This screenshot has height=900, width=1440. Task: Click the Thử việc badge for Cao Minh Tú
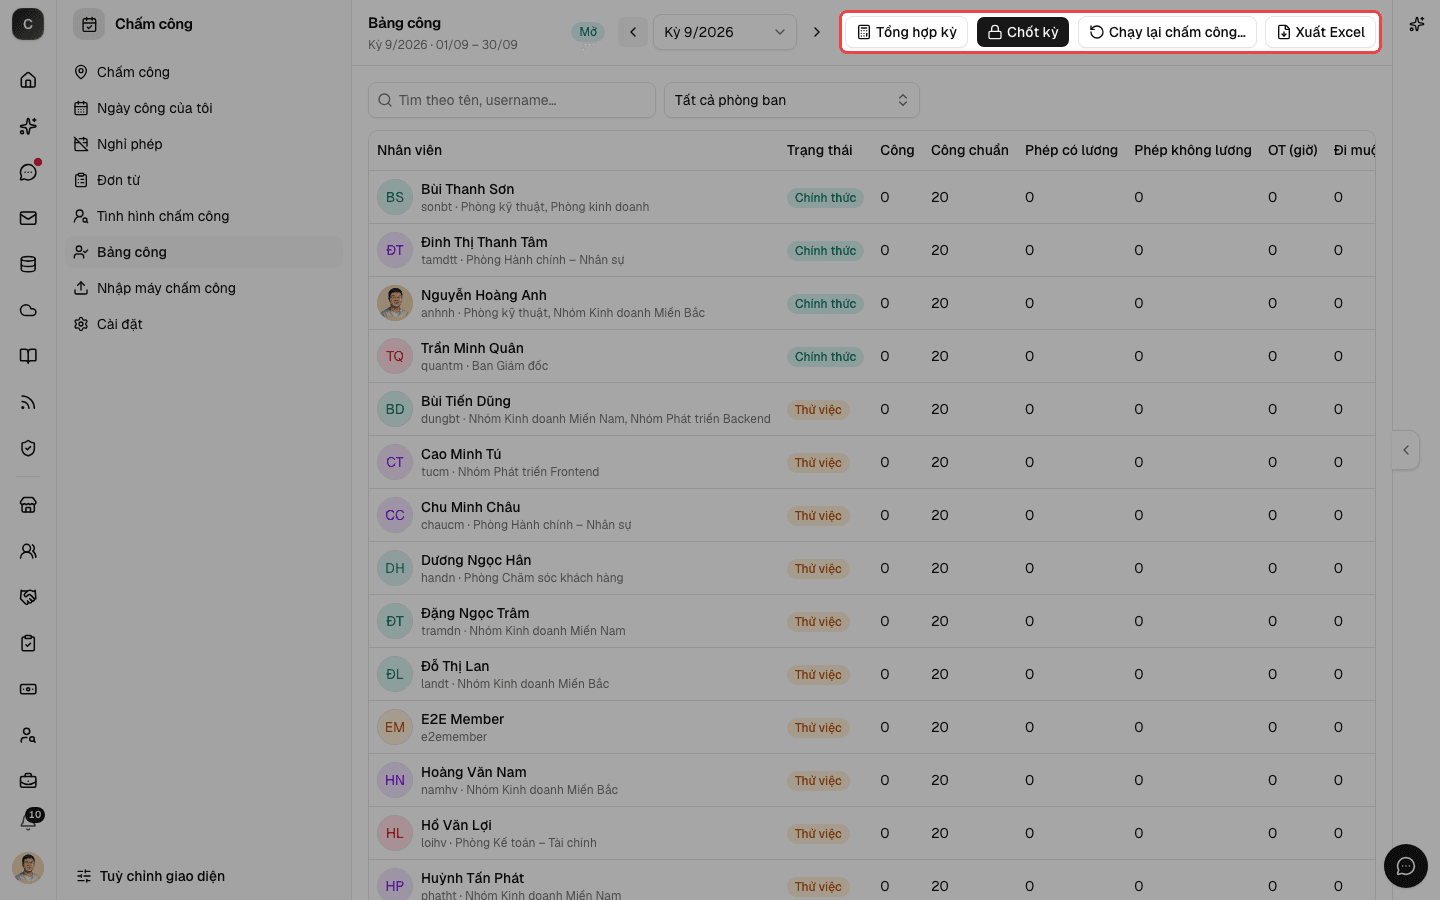tap(818, 463)
